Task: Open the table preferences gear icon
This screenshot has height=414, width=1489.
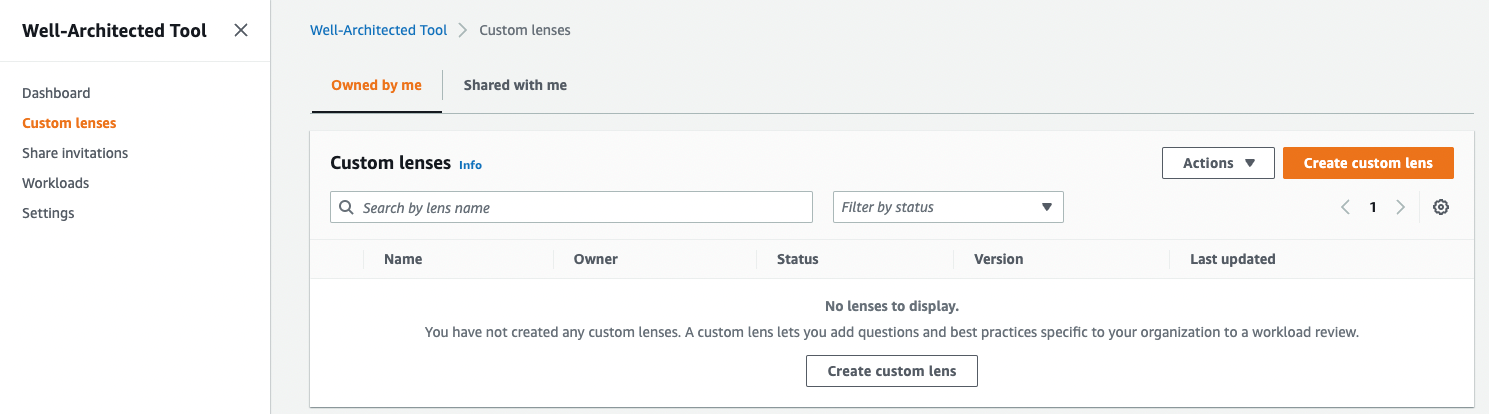Action: 1441,207
